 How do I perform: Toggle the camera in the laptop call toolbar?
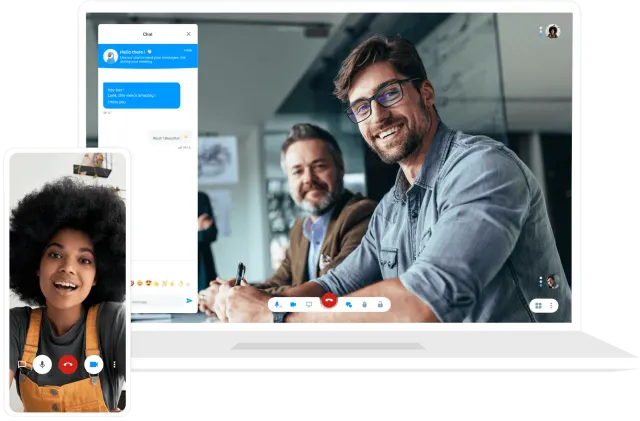click(x=293, y=305)
